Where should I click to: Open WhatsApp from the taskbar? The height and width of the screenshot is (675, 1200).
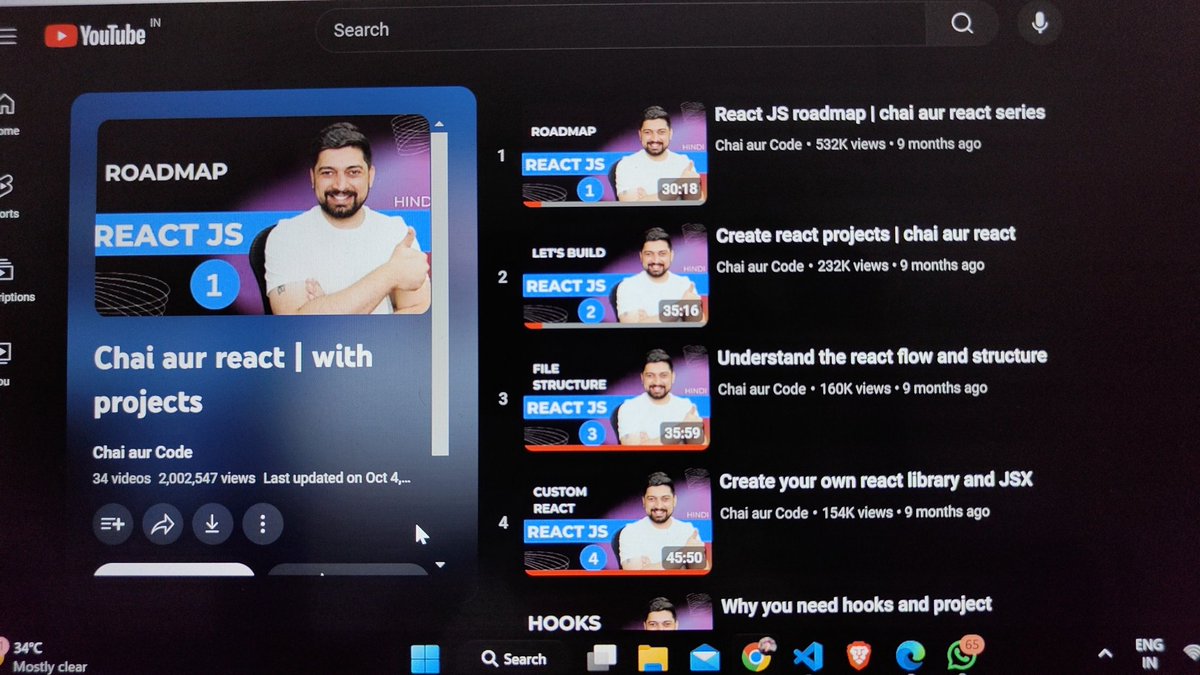961,655
